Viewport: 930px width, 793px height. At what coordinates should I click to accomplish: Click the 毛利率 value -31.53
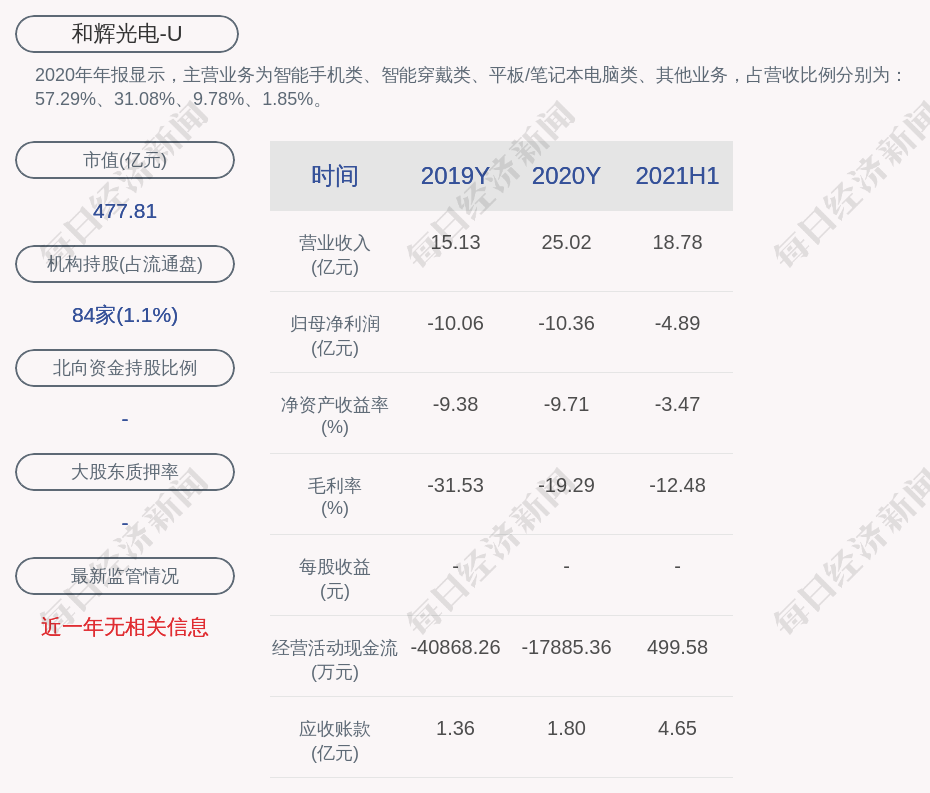(x=455, y=485)
